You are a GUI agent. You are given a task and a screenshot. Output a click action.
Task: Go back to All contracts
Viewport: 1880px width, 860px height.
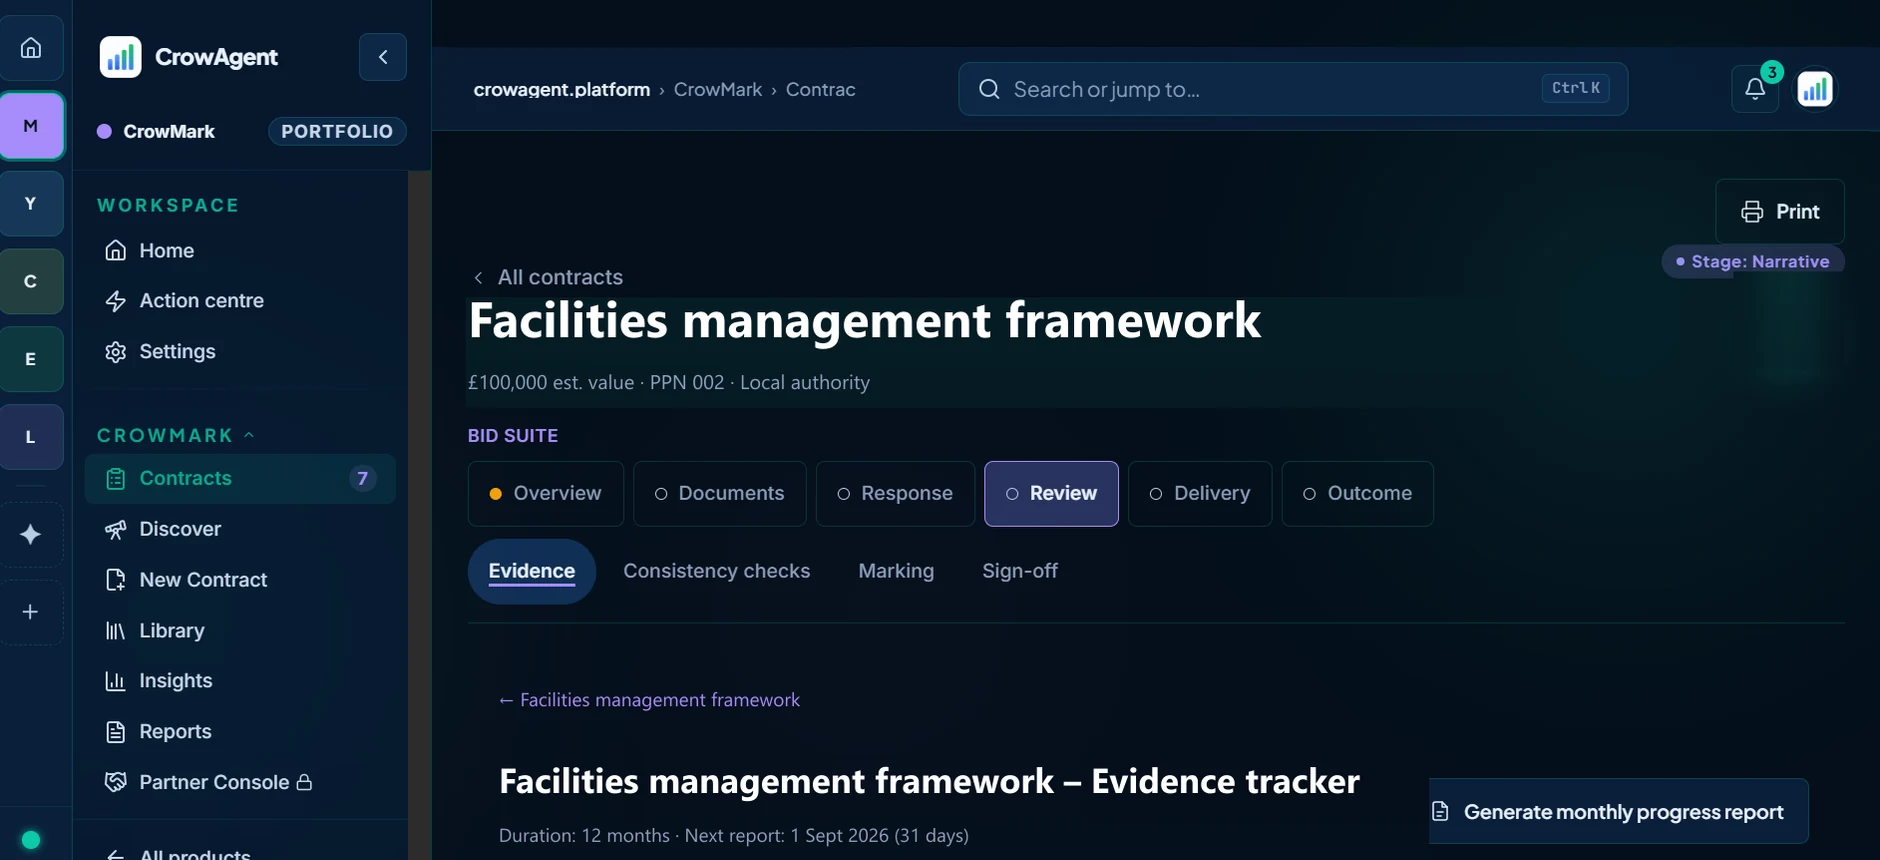(547, 277)
